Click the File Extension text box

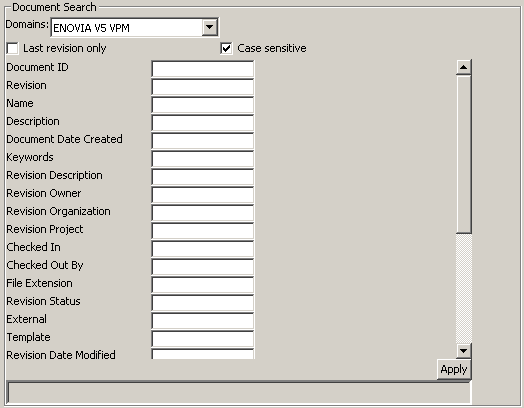[x=203, y=285]
